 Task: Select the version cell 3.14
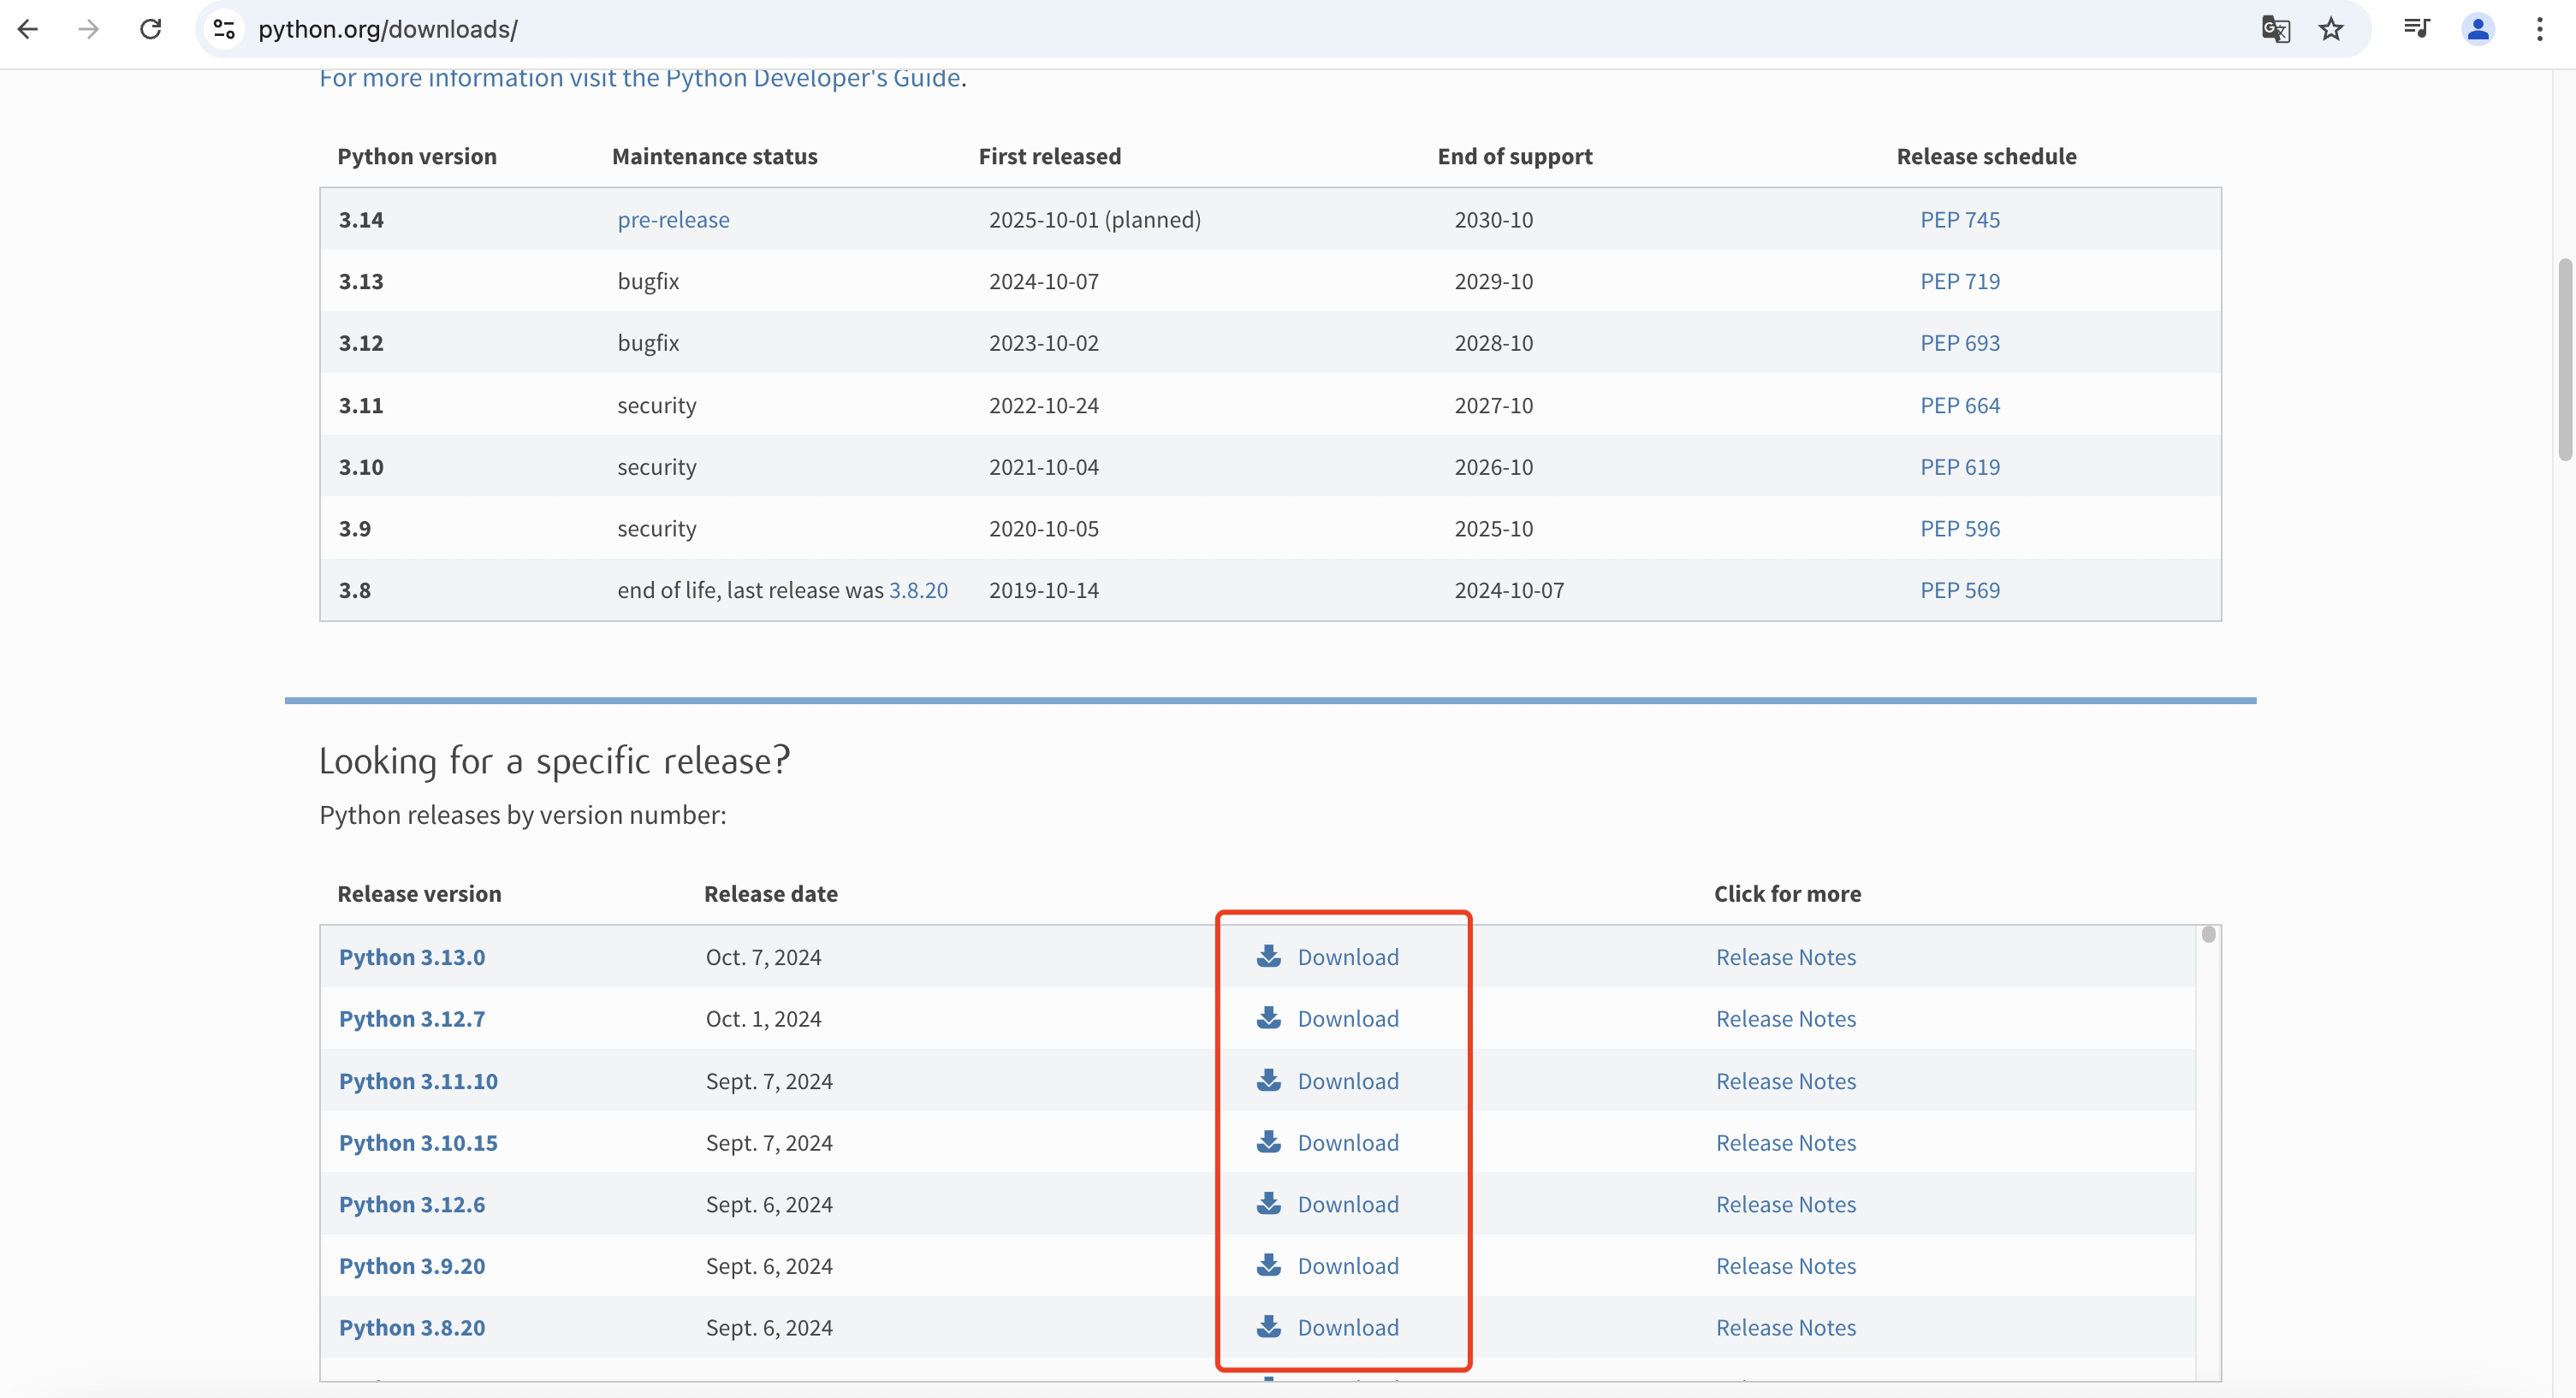tap(361, 220)
